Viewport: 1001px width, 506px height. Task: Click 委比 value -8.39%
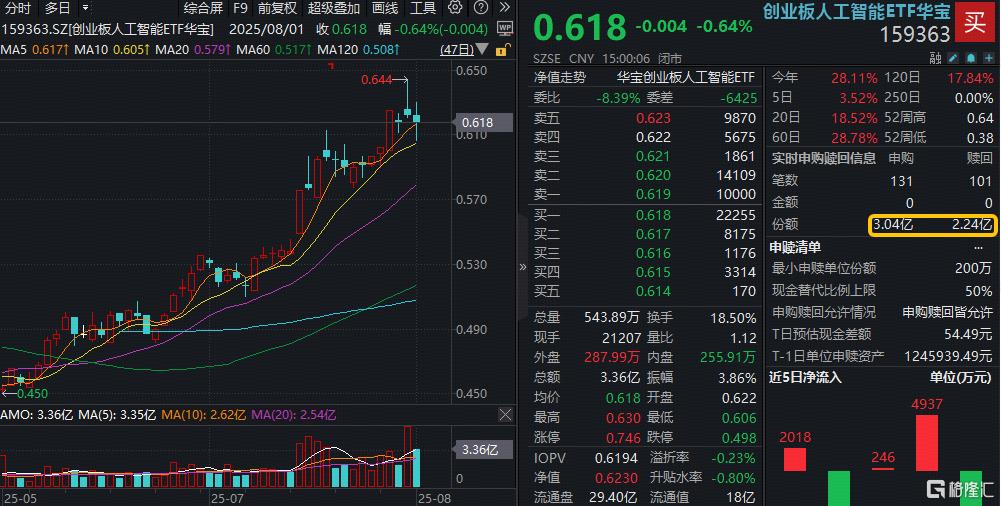click(x=618, y=98)
